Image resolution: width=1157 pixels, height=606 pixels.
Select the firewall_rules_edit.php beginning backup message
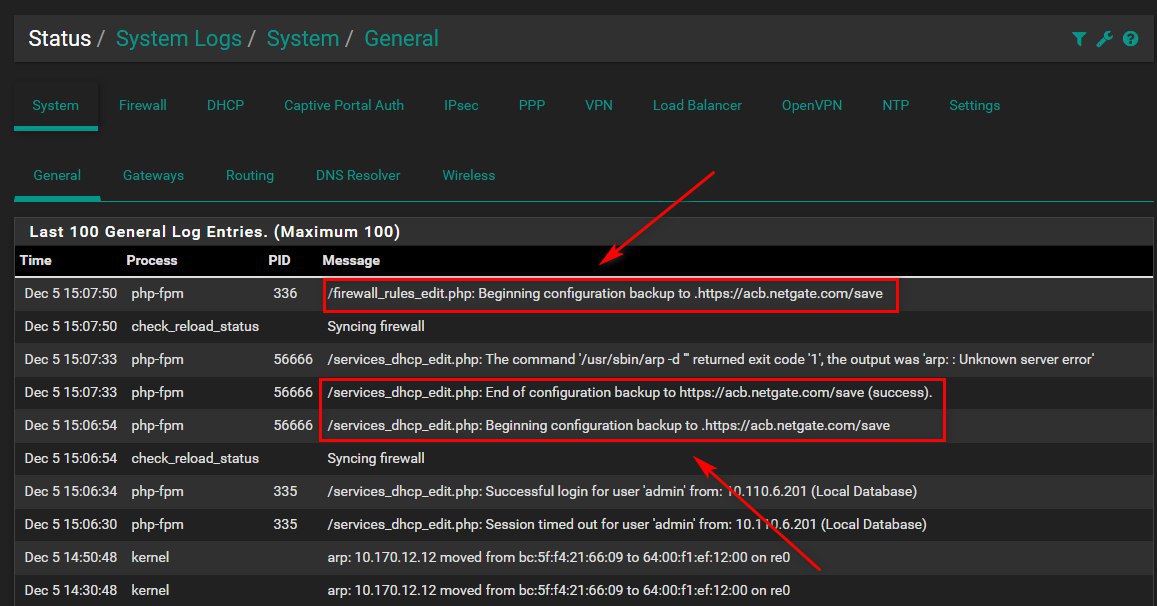point(605,294)
